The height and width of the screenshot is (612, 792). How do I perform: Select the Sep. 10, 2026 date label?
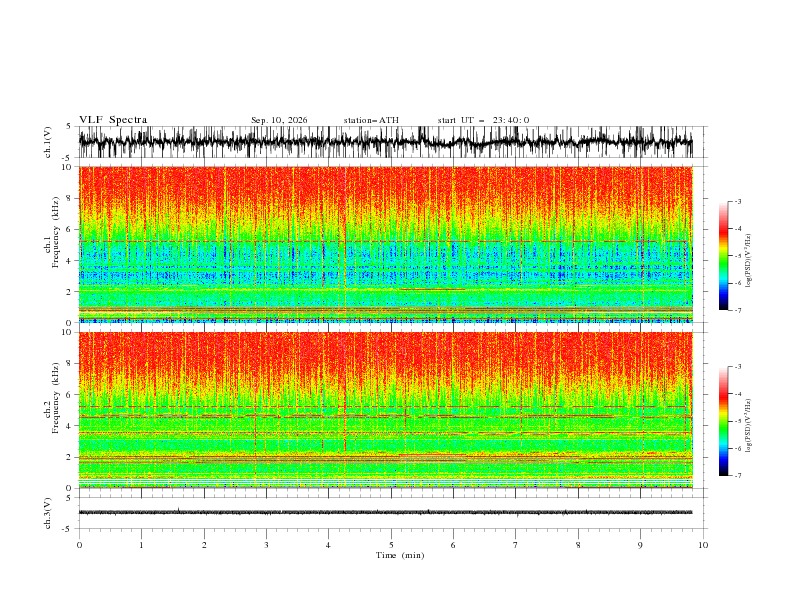[x=279, y=120]
